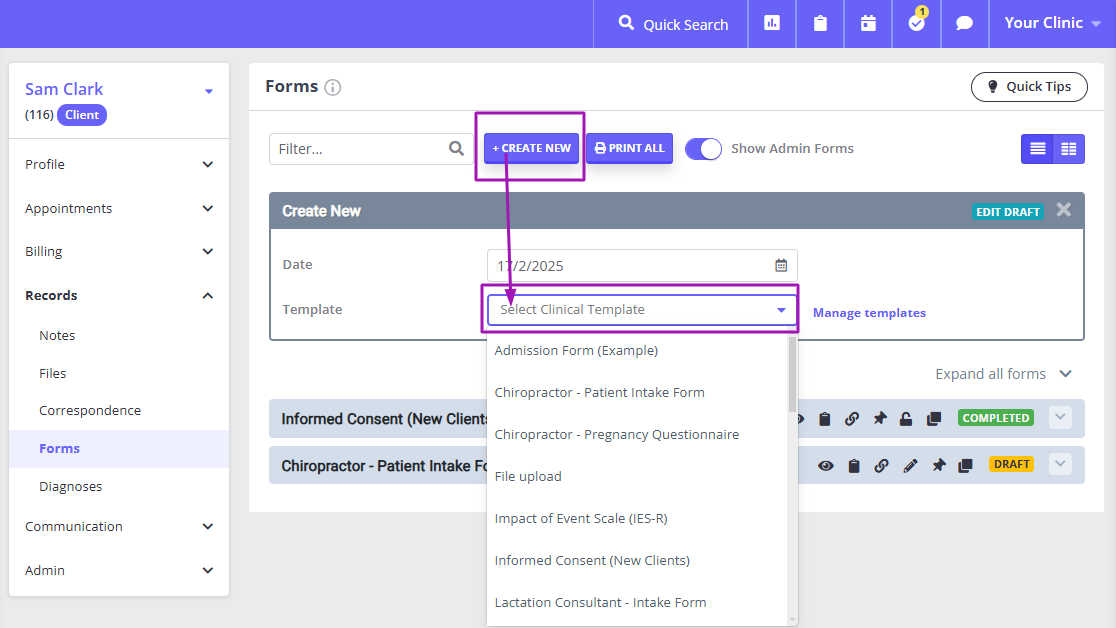Viewport: 1116px width, 628px height.
Task: Open the reports icon in top navigation
Action: (771, 23)
